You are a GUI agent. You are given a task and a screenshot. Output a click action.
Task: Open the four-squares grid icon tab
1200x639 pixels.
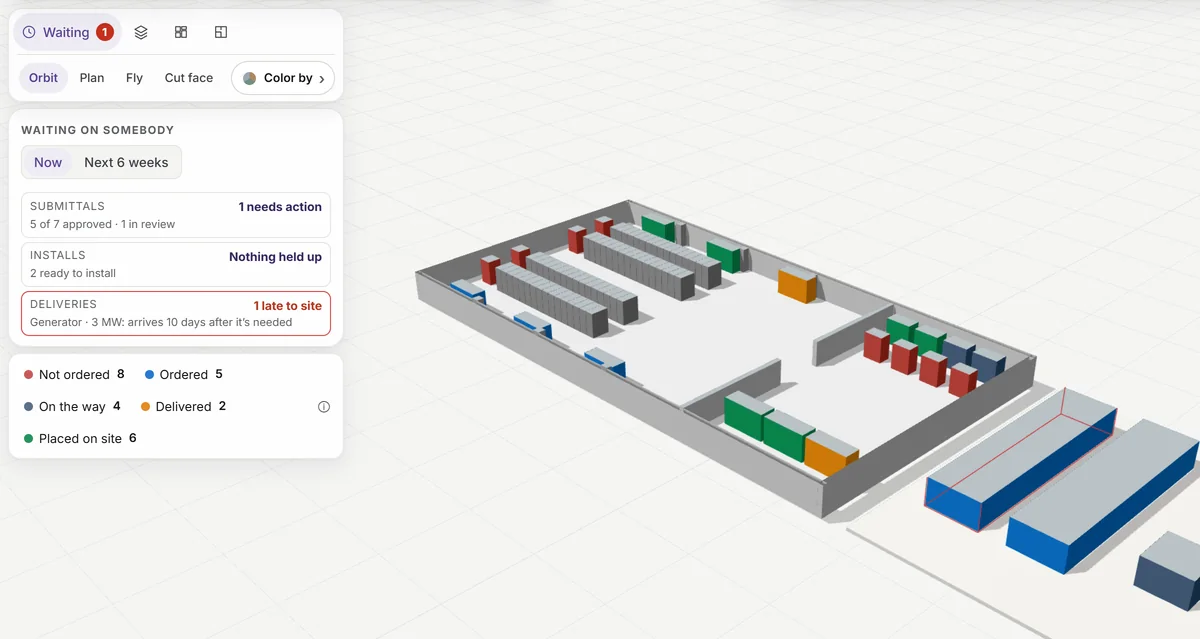[181, 32]
